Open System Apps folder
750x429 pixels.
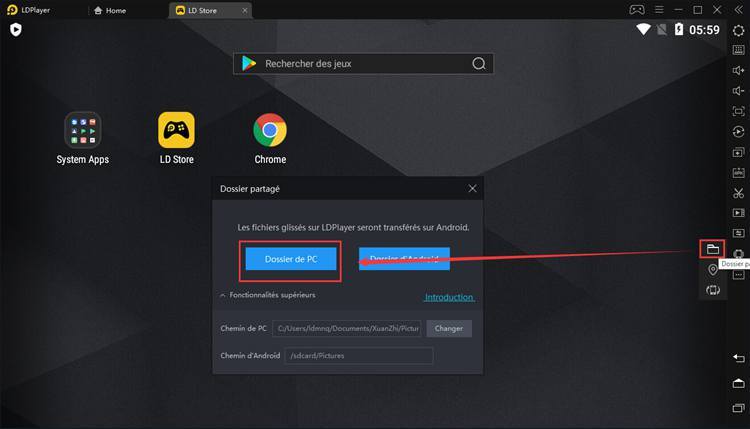pyautogui.click(x=83, y=138)
